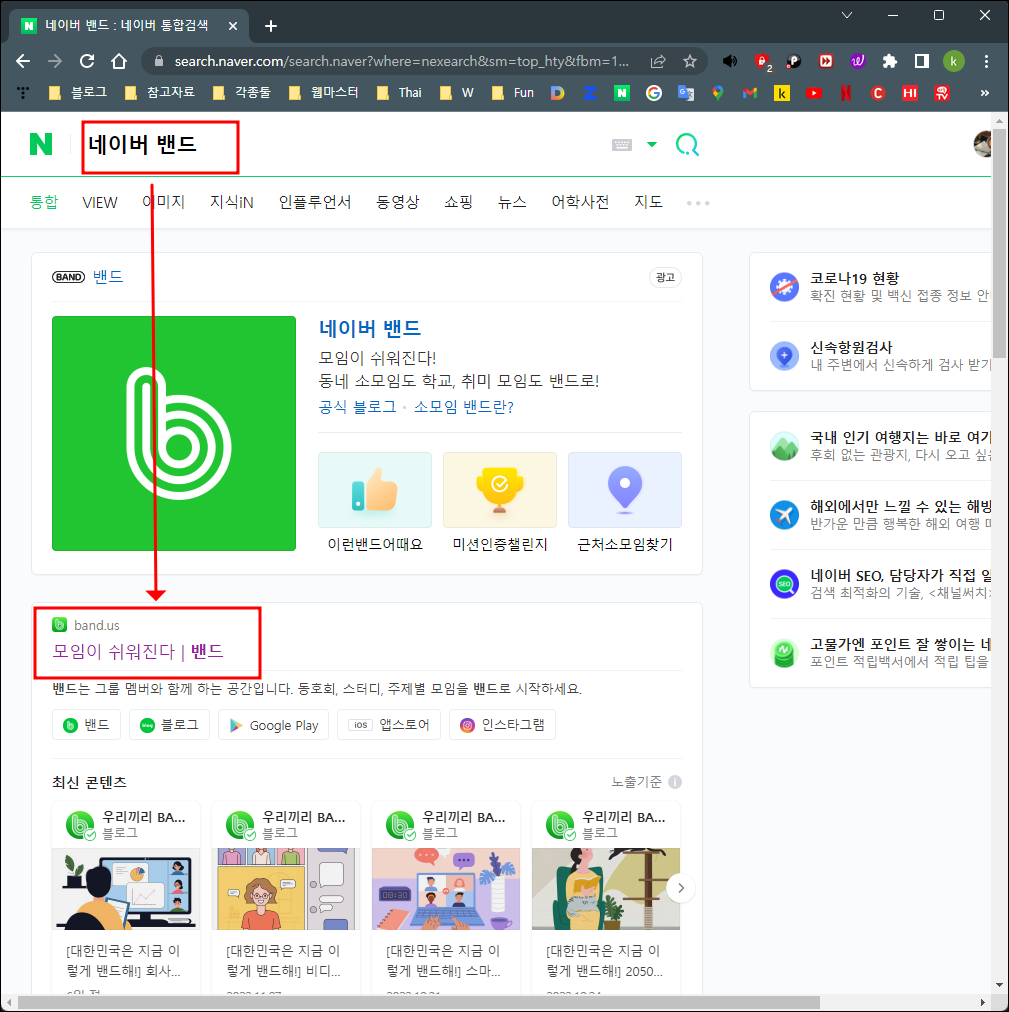This screenshot has height=1012, width=1009.
Task: Open the Instagram icon in the band links
Action: [x=467, y=724]
